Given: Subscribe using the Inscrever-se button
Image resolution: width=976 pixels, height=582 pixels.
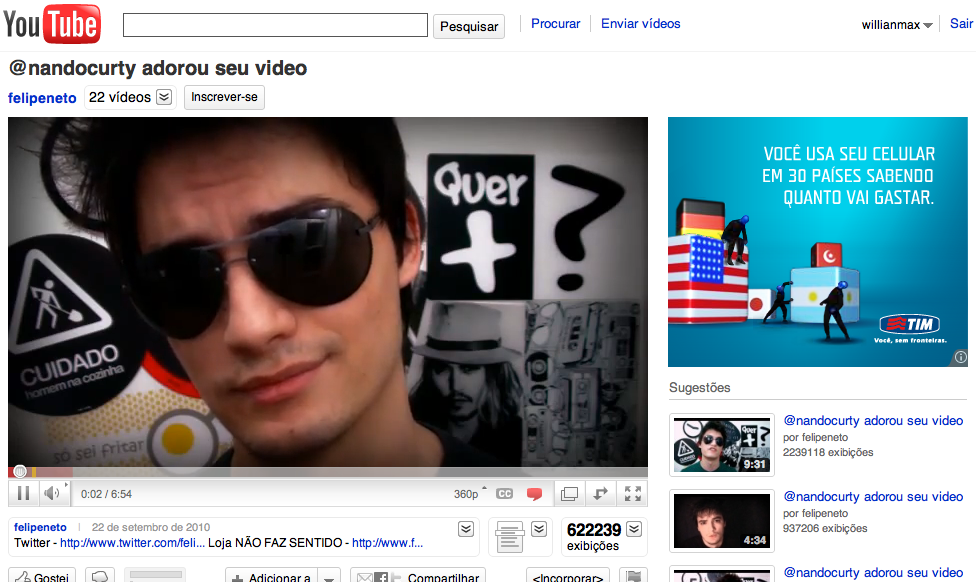Looking at the screenshot, I should coord(224,98).
